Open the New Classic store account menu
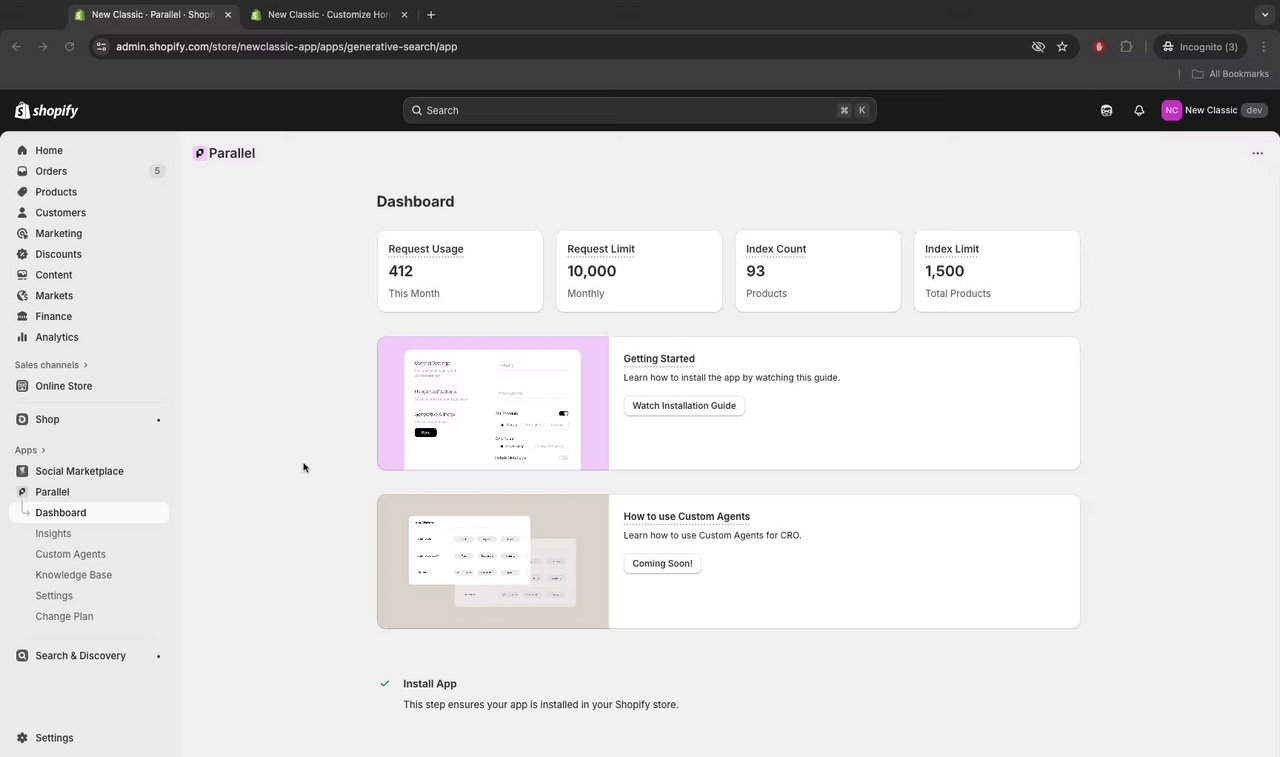The height and width of the screenshot is (757, 1280). point(1214,110)
